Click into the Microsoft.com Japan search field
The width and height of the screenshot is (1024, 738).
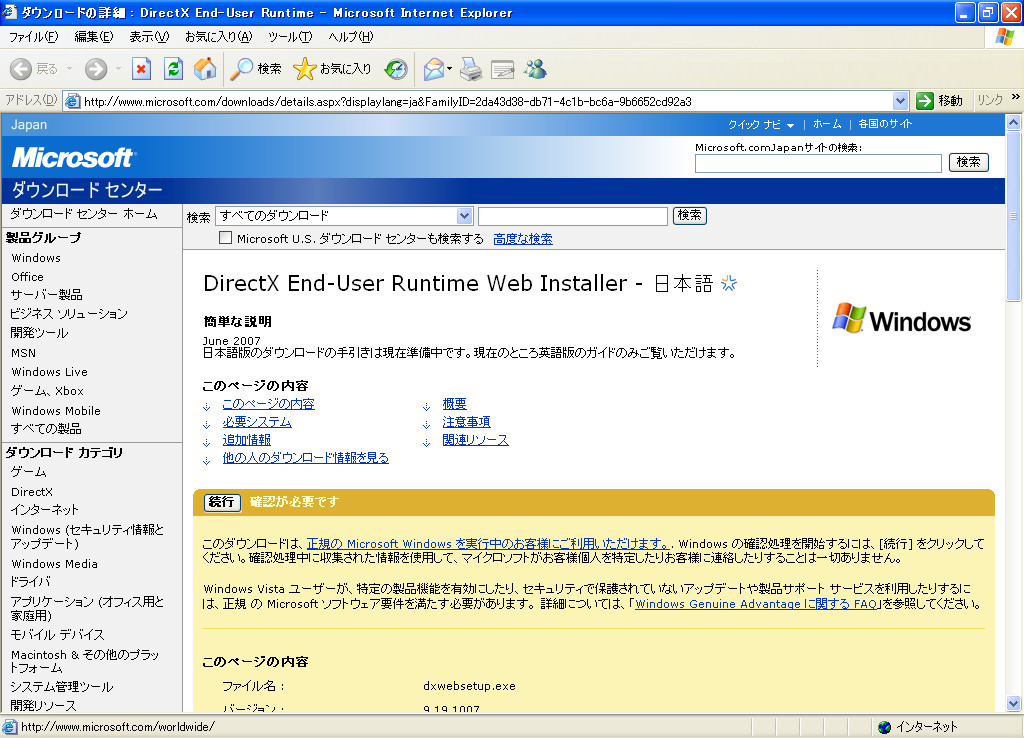point(818,163)
